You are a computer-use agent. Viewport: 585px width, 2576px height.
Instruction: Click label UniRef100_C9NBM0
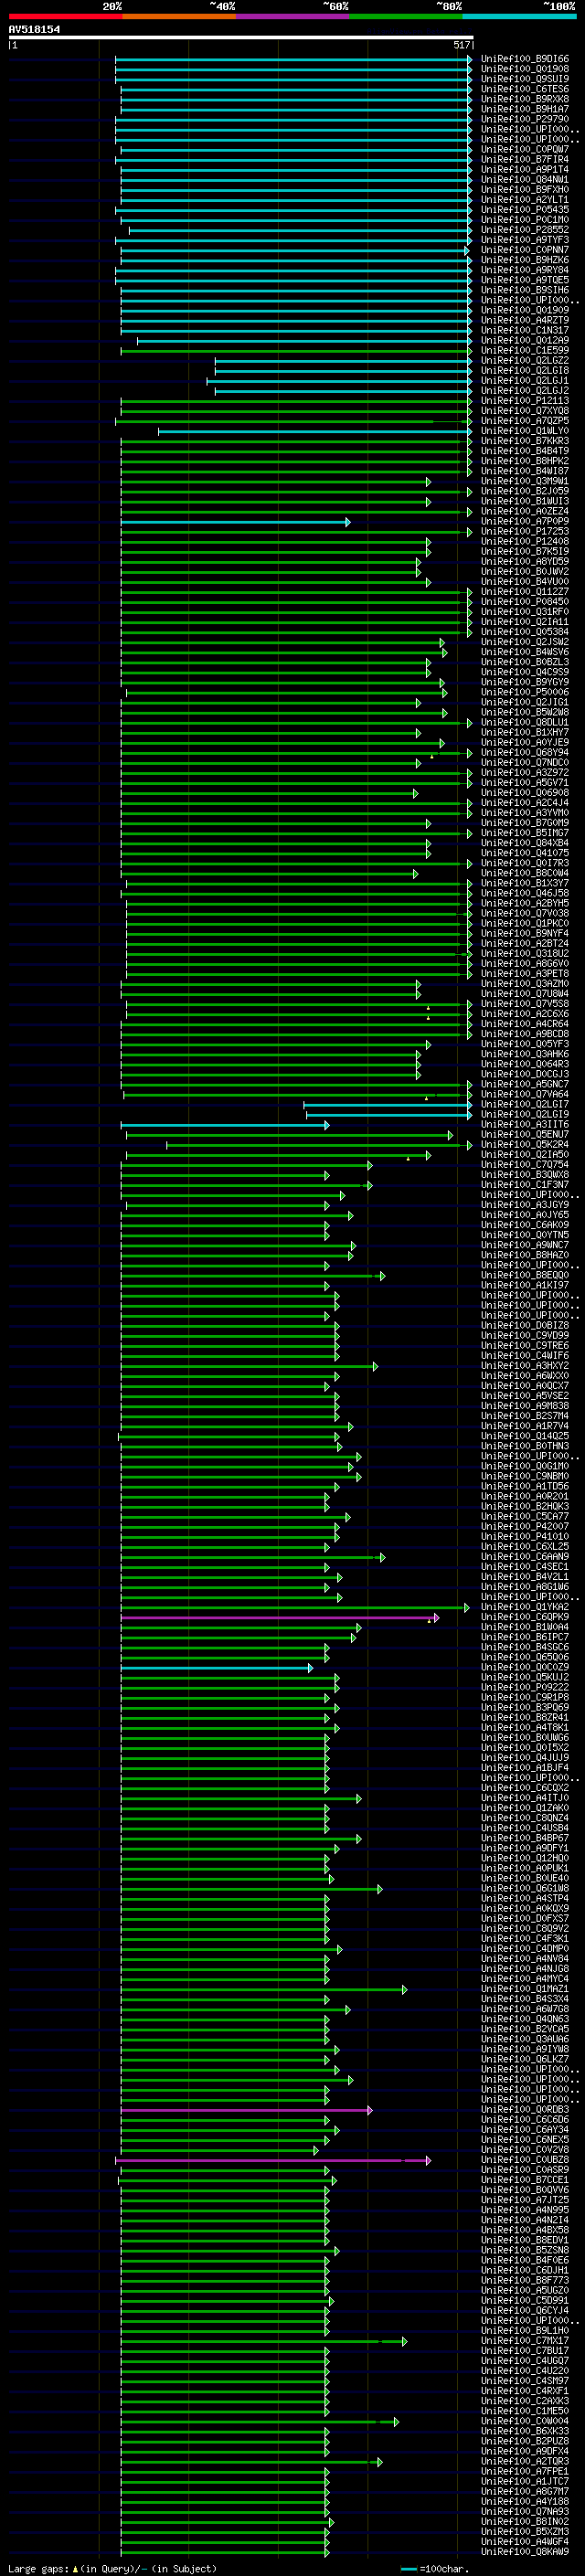coord(525,1477)
